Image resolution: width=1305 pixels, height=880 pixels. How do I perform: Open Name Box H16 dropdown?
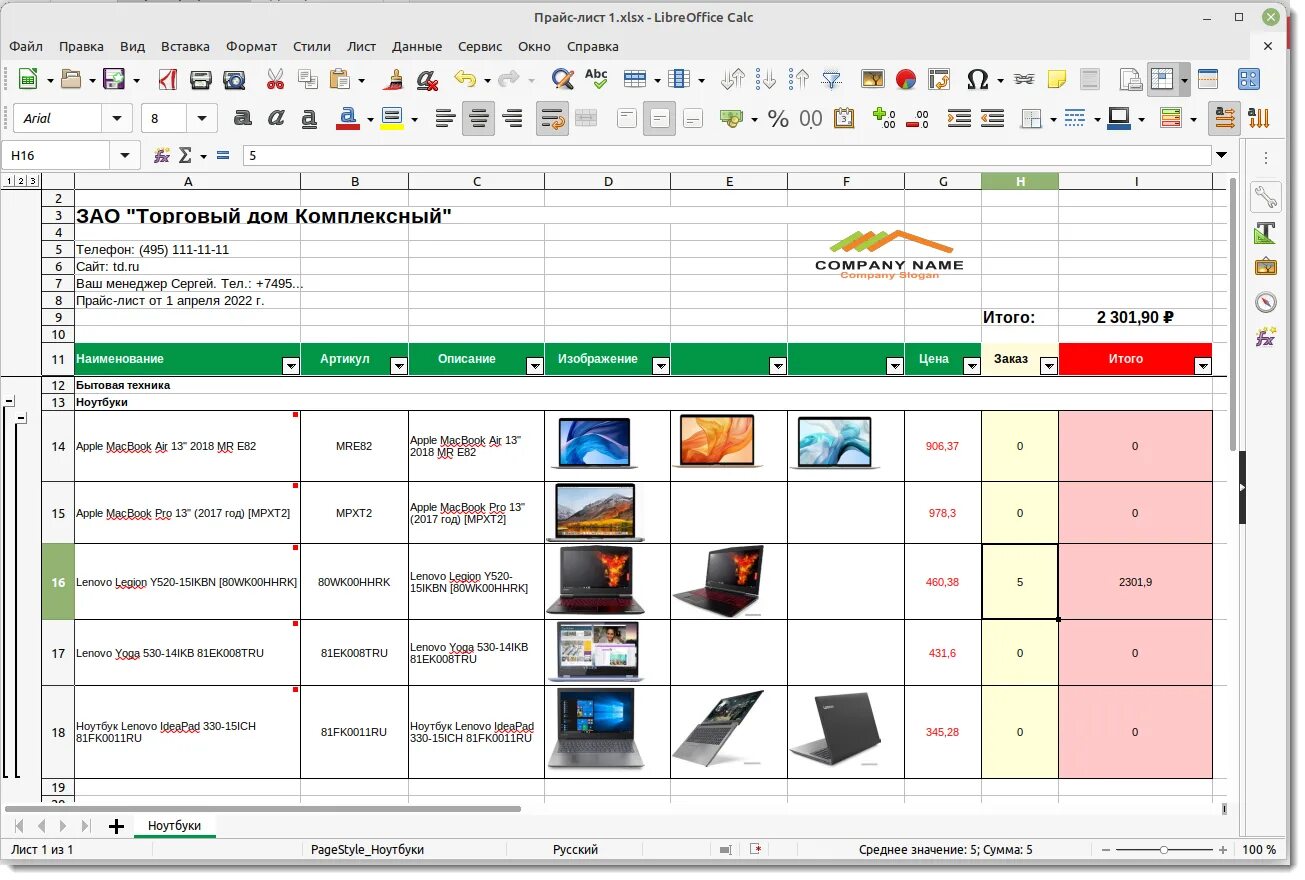[124, 156]
